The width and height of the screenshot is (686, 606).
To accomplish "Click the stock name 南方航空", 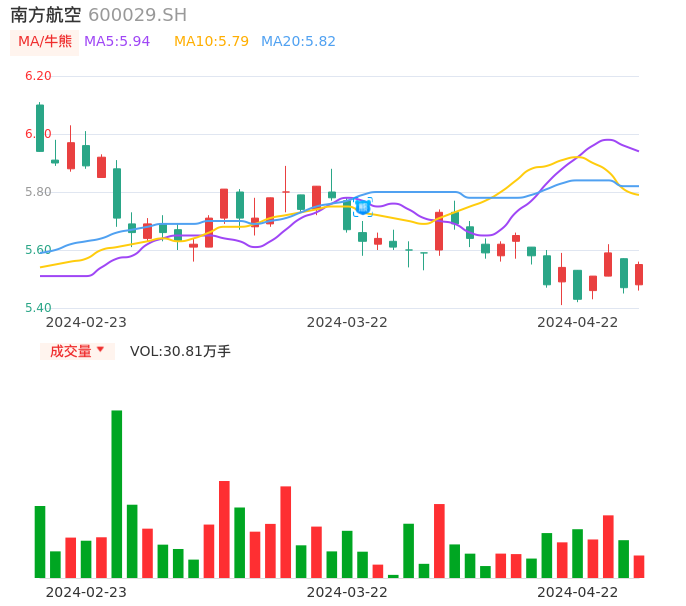I will pyautogui.click(x=46, y=15).
